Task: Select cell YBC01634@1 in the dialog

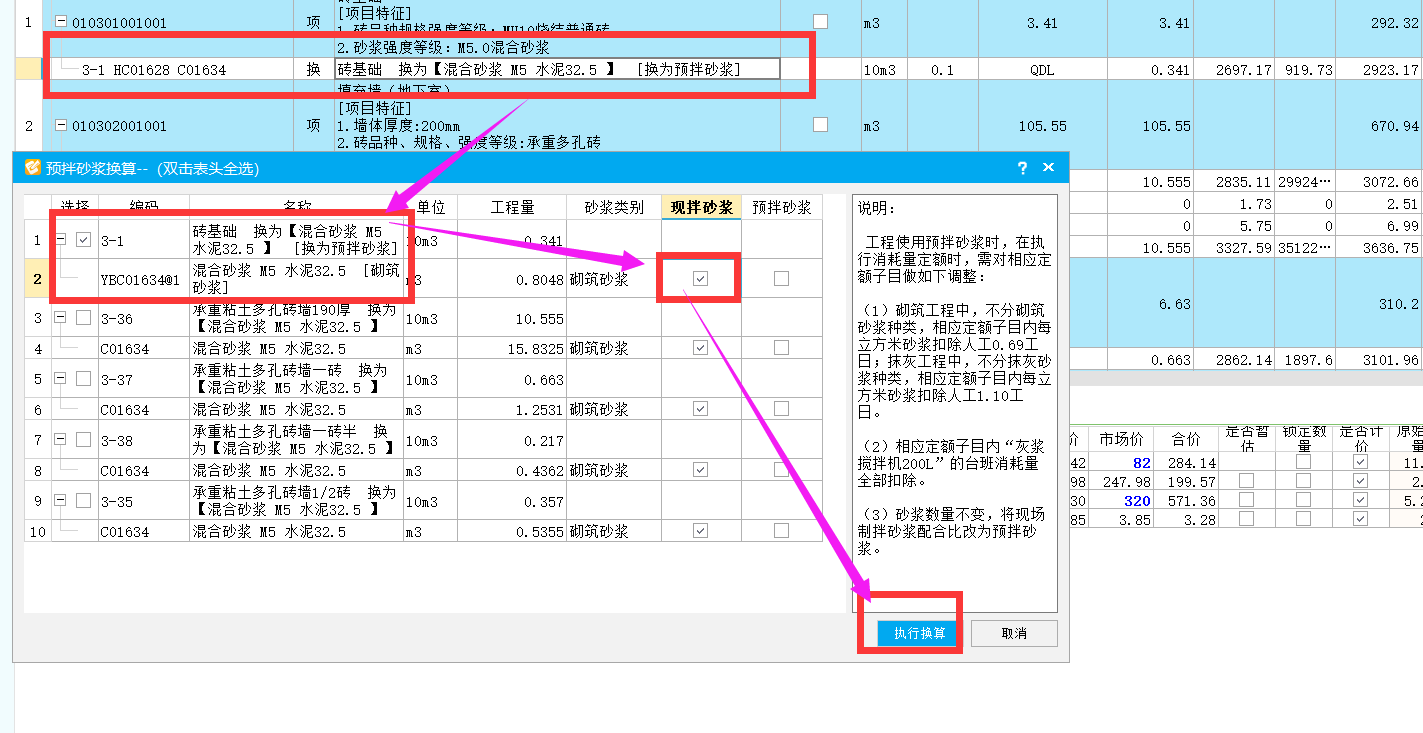Action: (x=143, y=279)
